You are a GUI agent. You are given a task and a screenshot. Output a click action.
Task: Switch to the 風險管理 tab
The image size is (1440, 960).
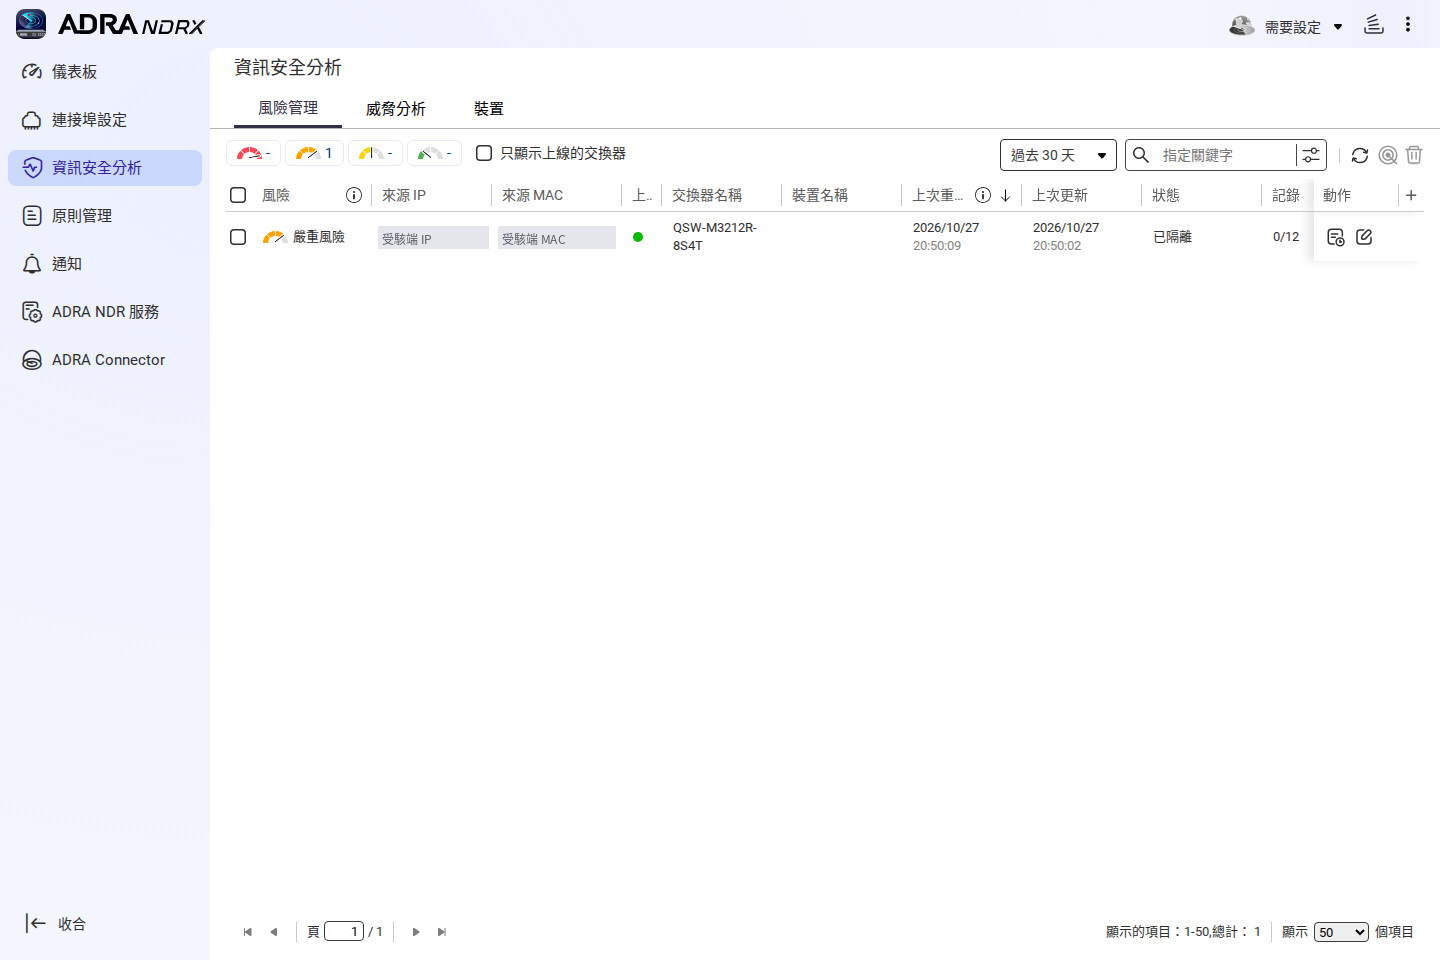click(x=288, y=108)
